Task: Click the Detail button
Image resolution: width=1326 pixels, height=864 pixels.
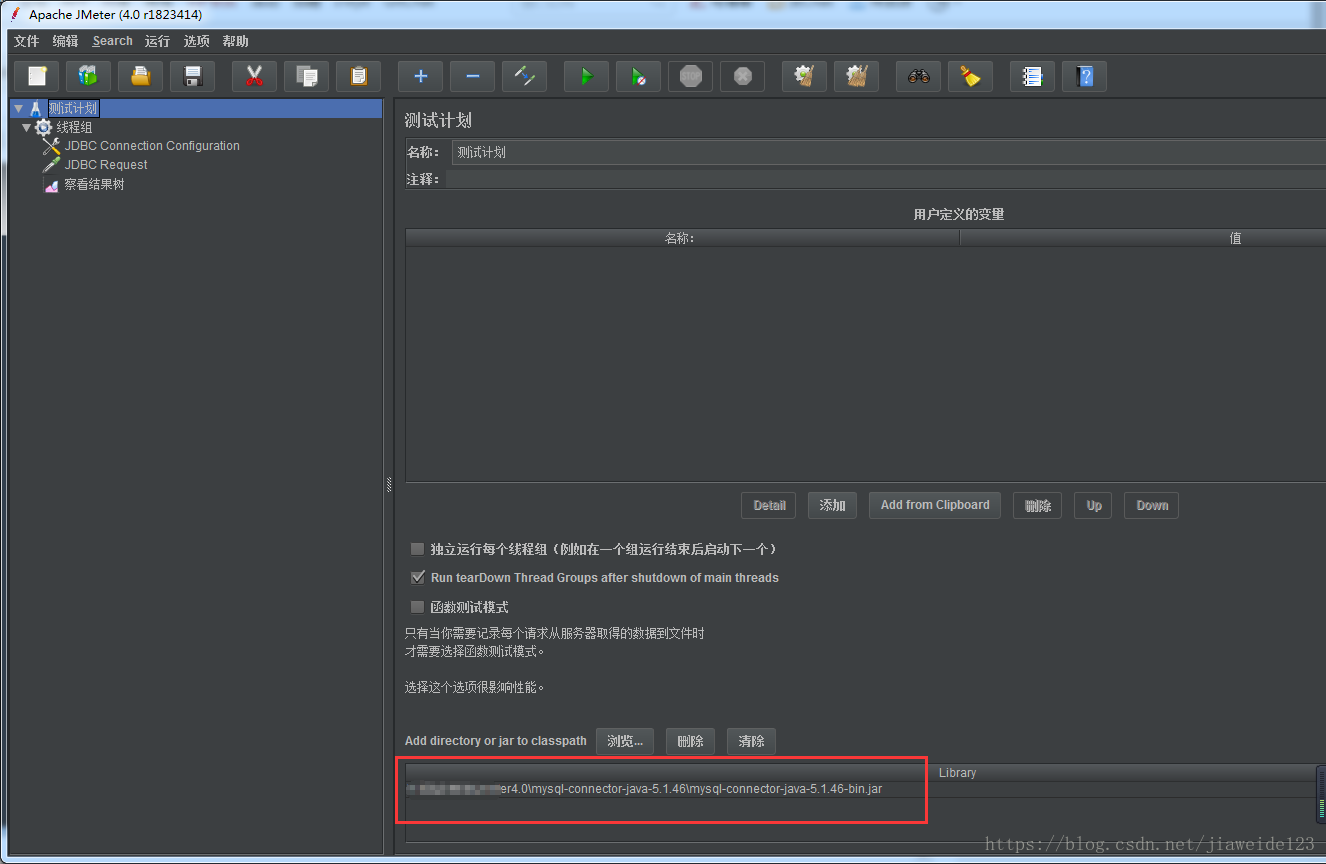Action: click(769, 505)
